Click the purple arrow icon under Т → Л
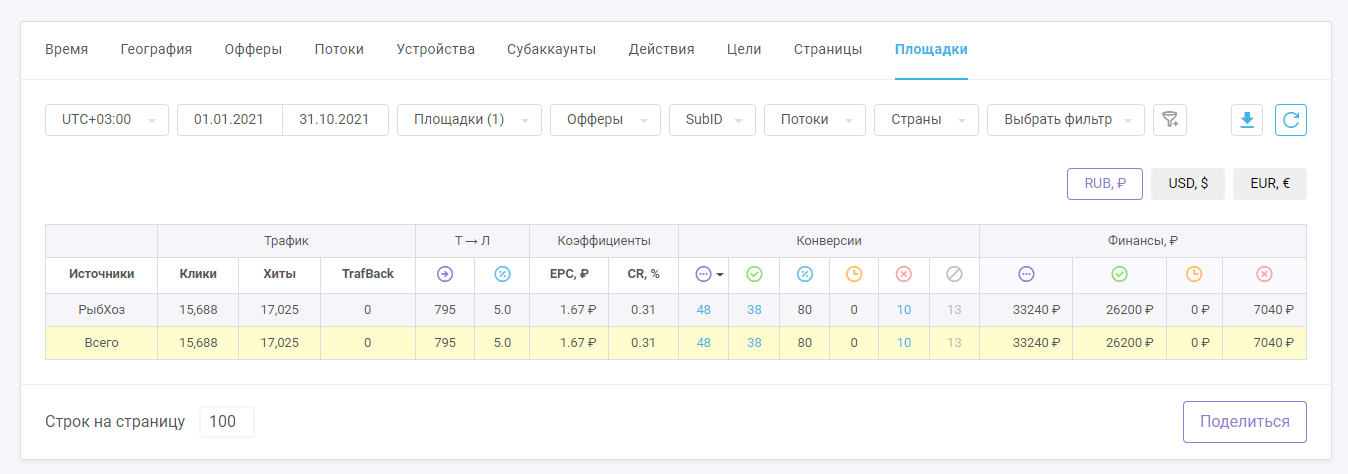Image resolution: width=1348 pixels, height=474 pixels. [x=445, y=274]
